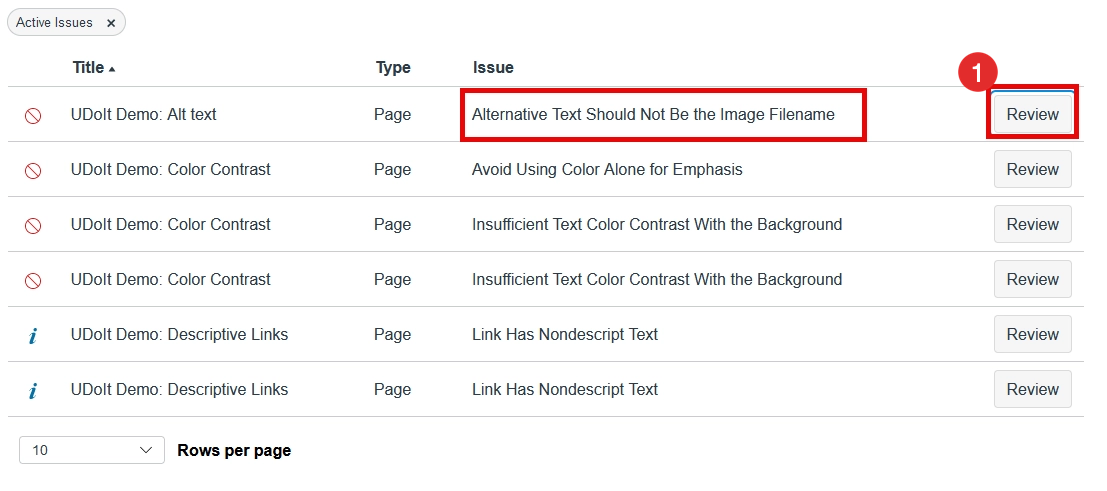Viewport: 1107px width, 491px height.
Task: Review the Alt text filename issue
Action: 1032,115
